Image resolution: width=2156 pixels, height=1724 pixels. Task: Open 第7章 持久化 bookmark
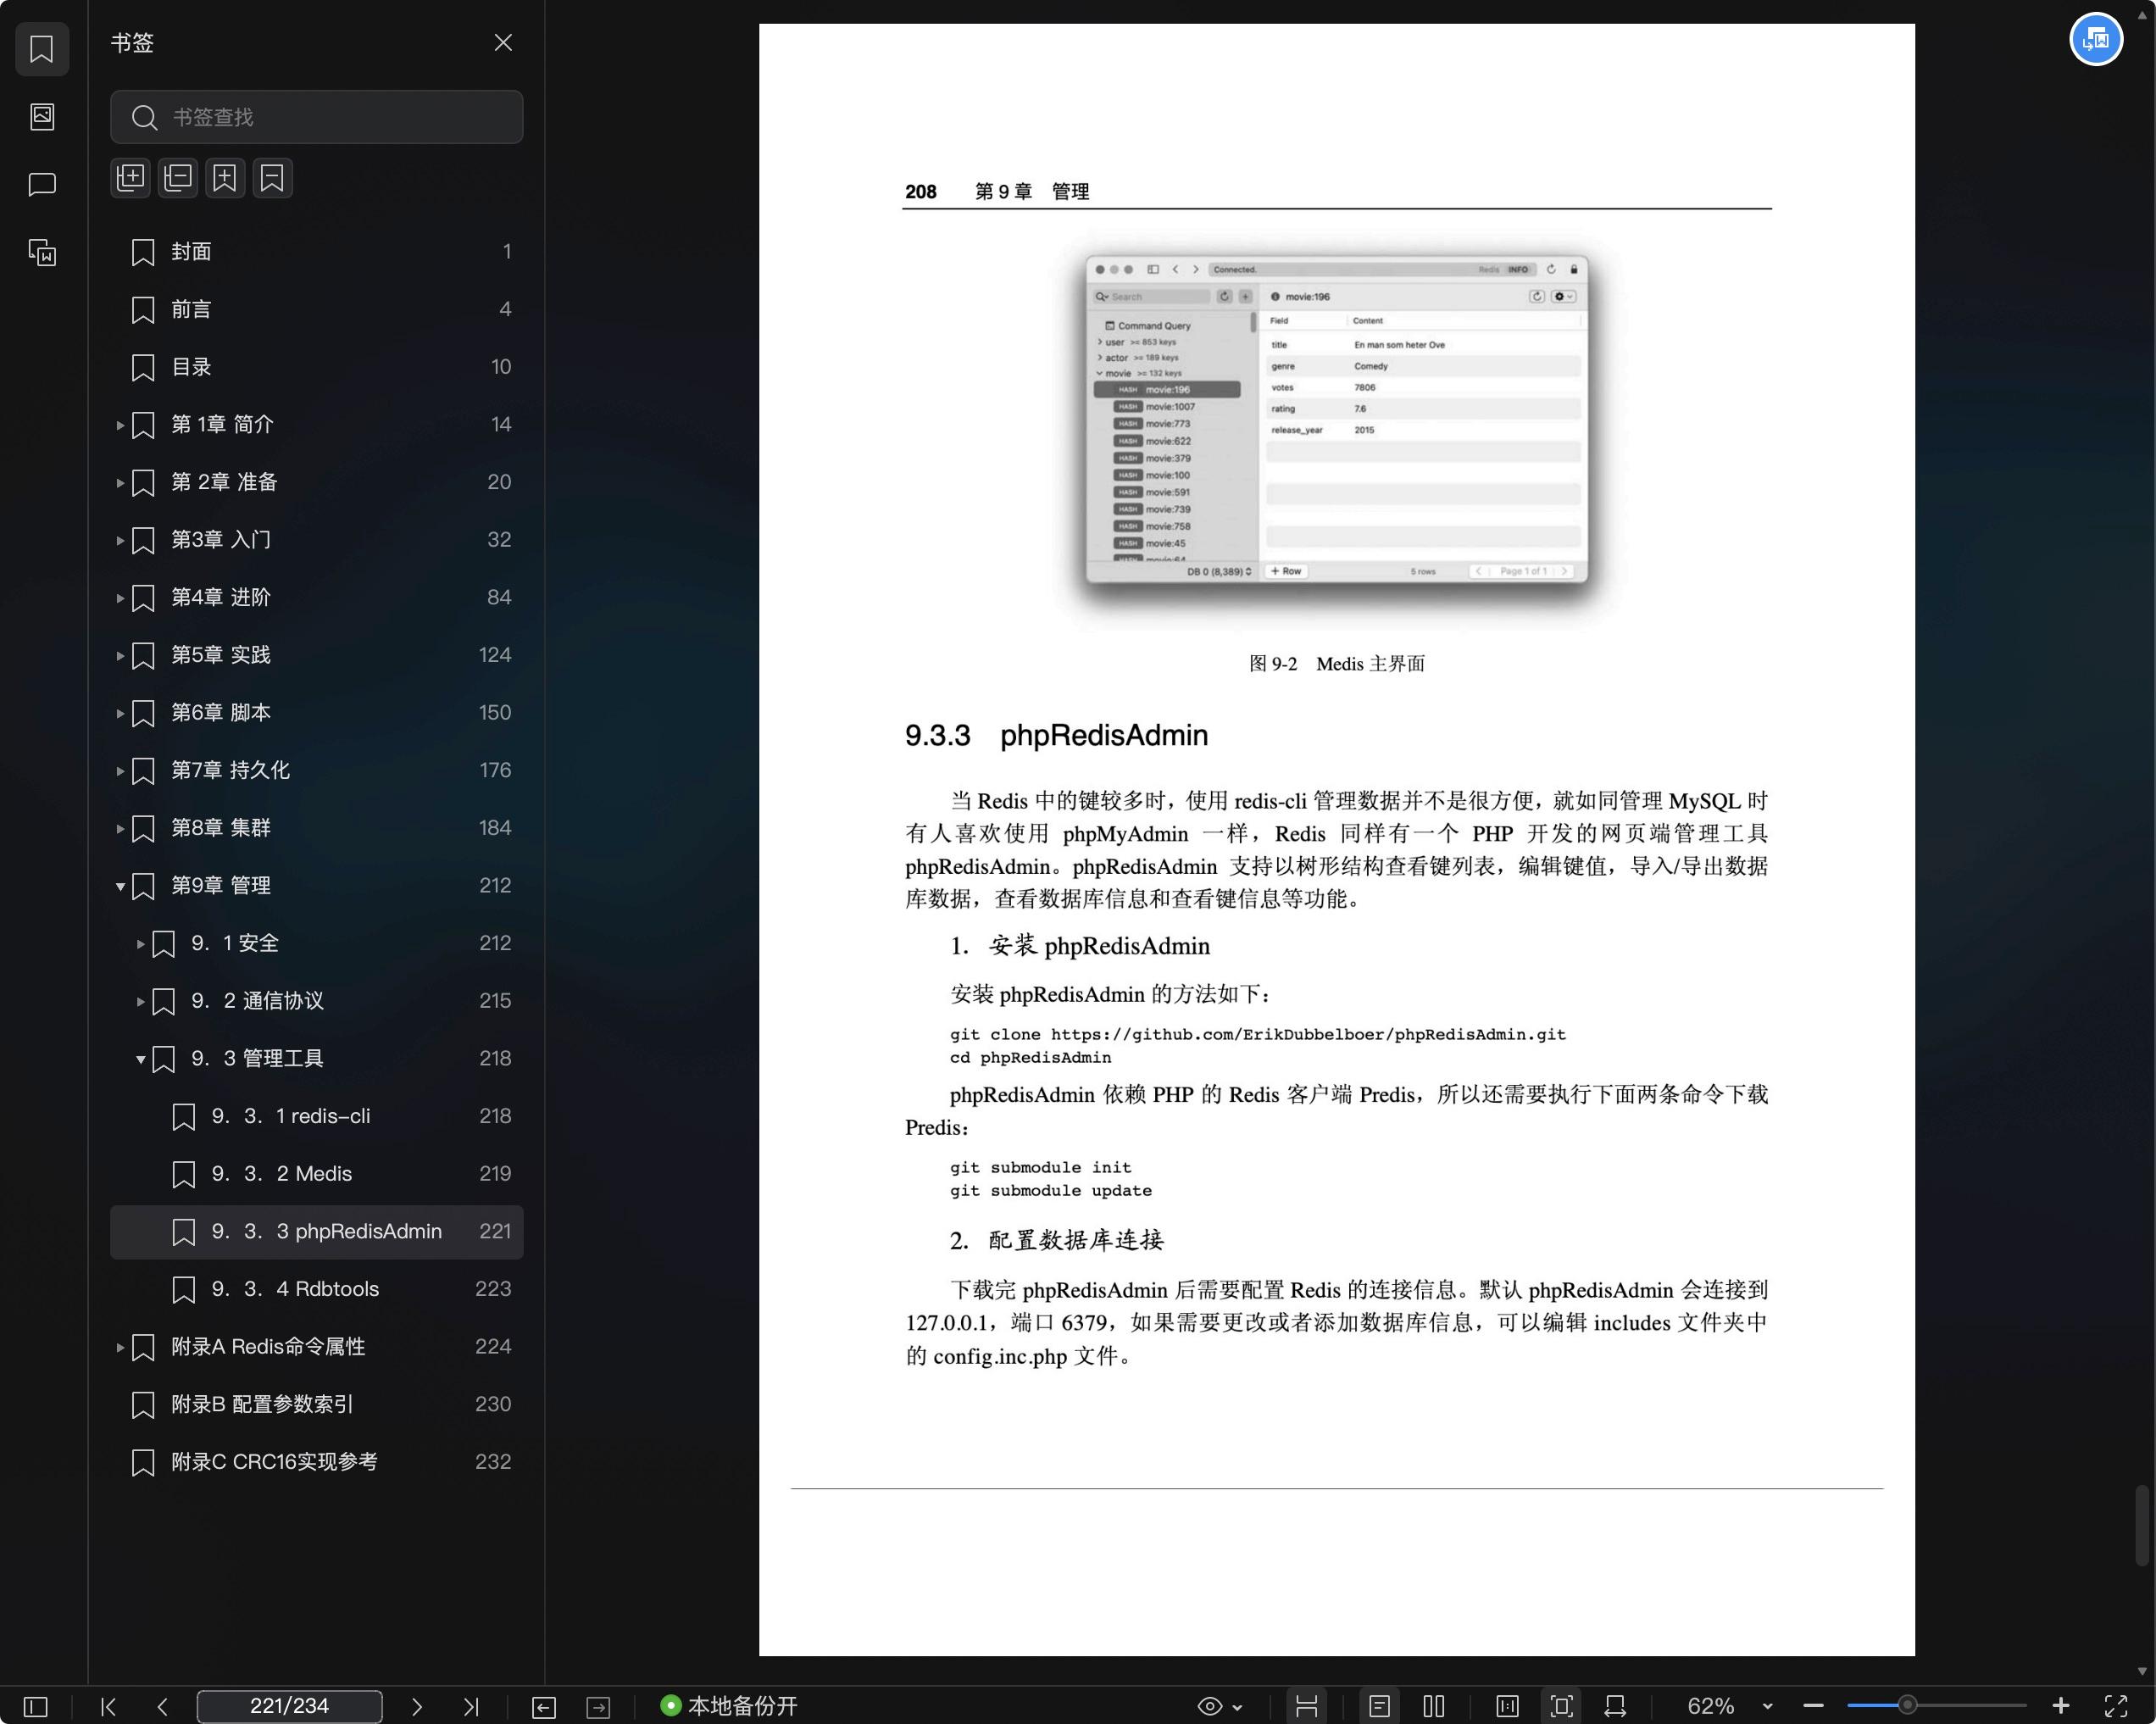coord(316,771)
